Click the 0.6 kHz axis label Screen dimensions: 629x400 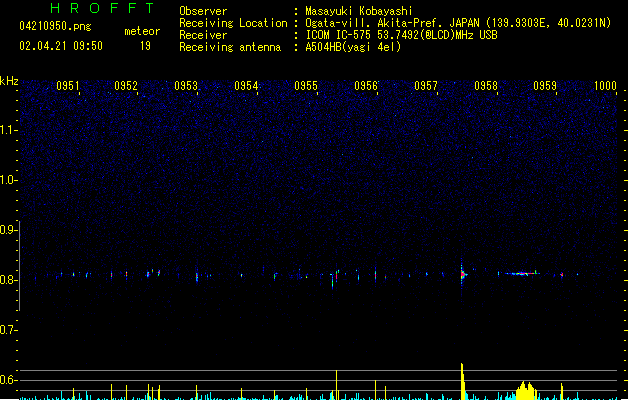click(8, 380)
